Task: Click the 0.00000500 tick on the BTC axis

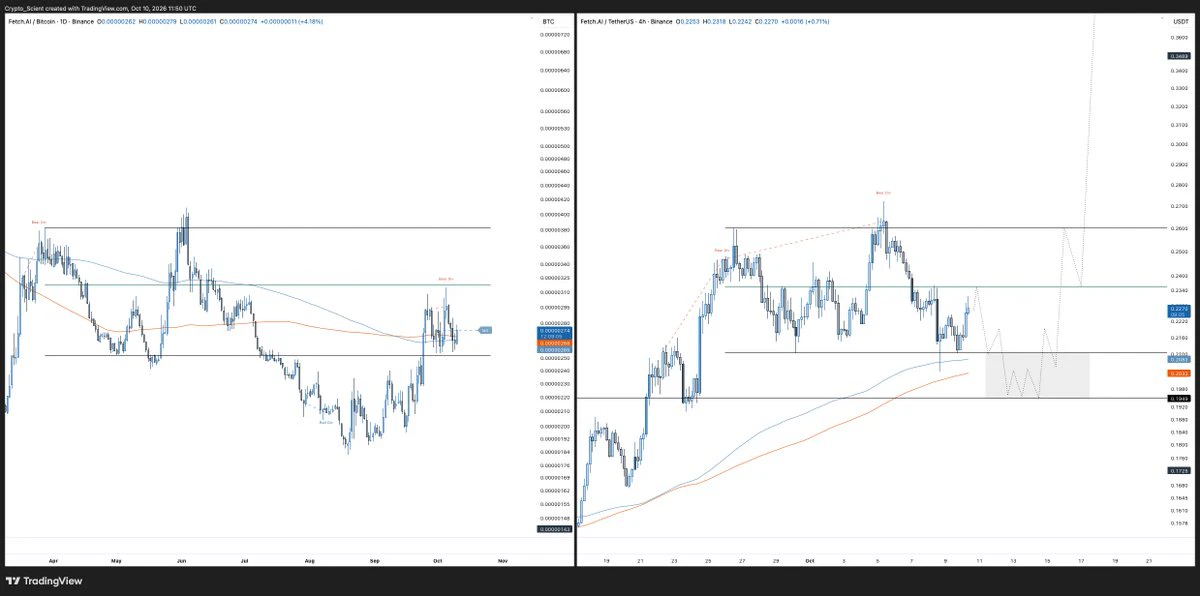Action: 556,146
